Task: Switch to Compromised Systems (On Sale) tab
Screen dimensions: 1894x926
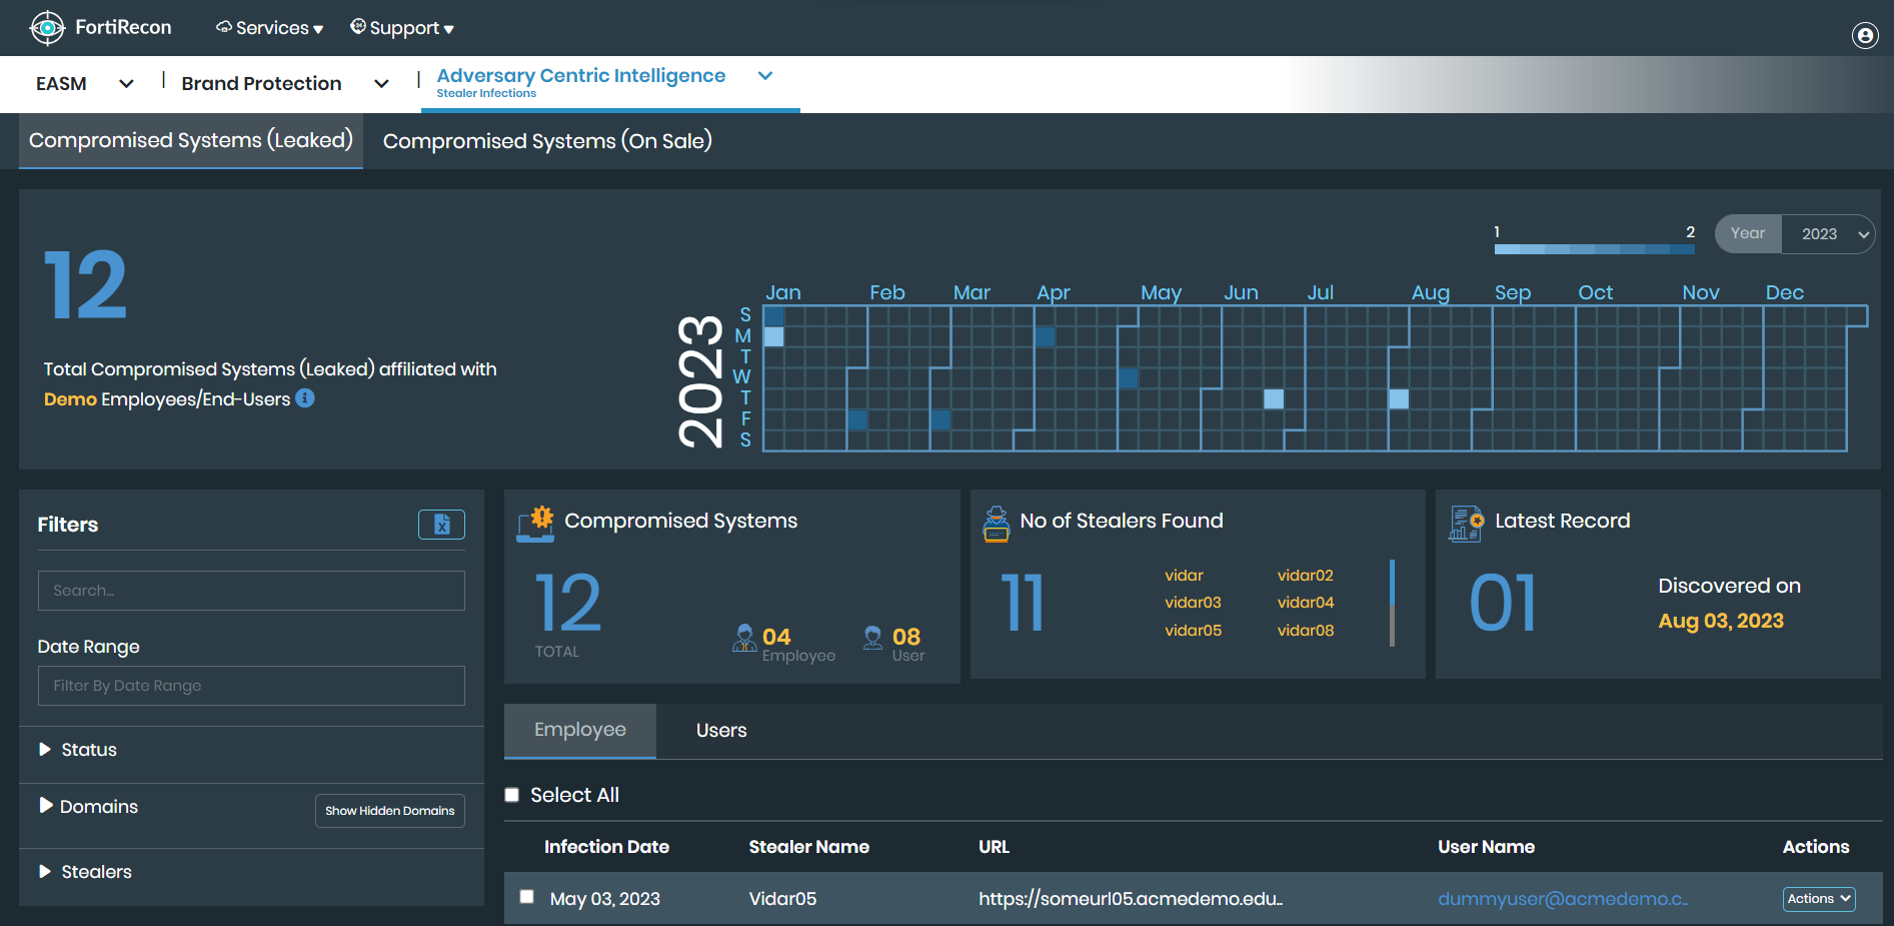Action: coord(548,141)
